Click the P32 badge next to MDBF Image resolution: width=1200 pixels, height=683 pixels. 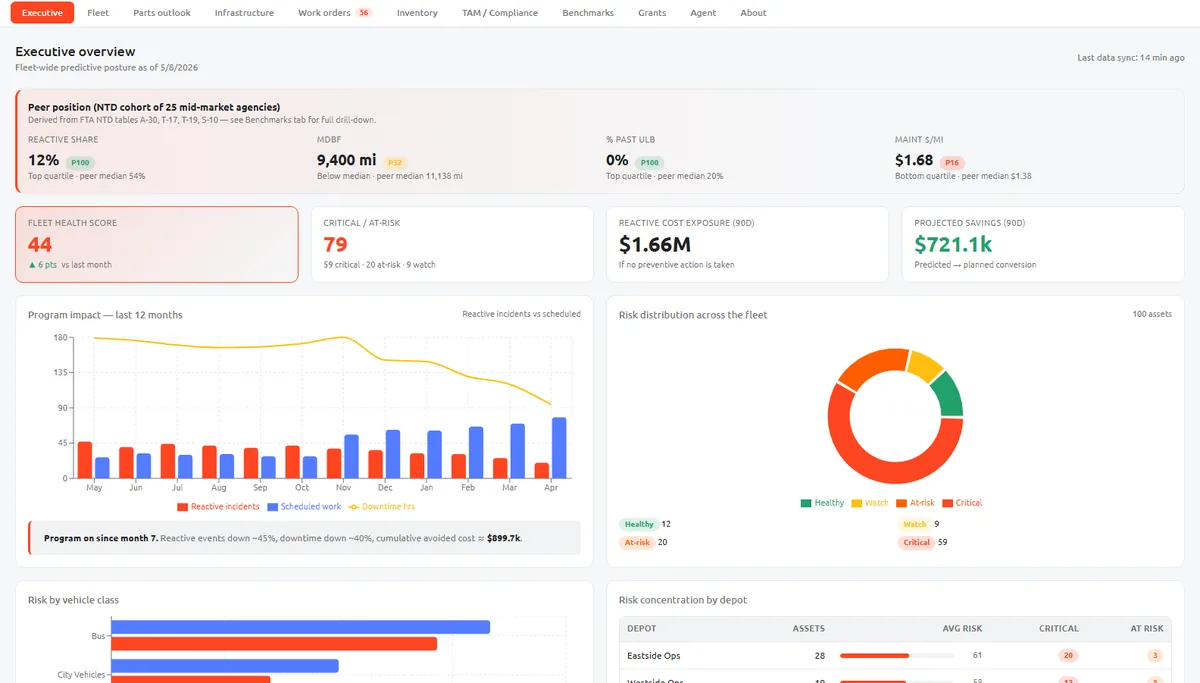pos(394,162)
